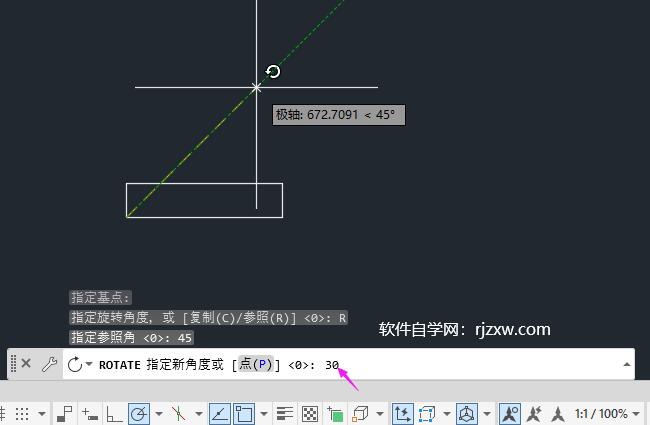This screenshot has width=650, height=425.
Task: Toggle snap mode dots icon
Action: click(x=22, y=413)
